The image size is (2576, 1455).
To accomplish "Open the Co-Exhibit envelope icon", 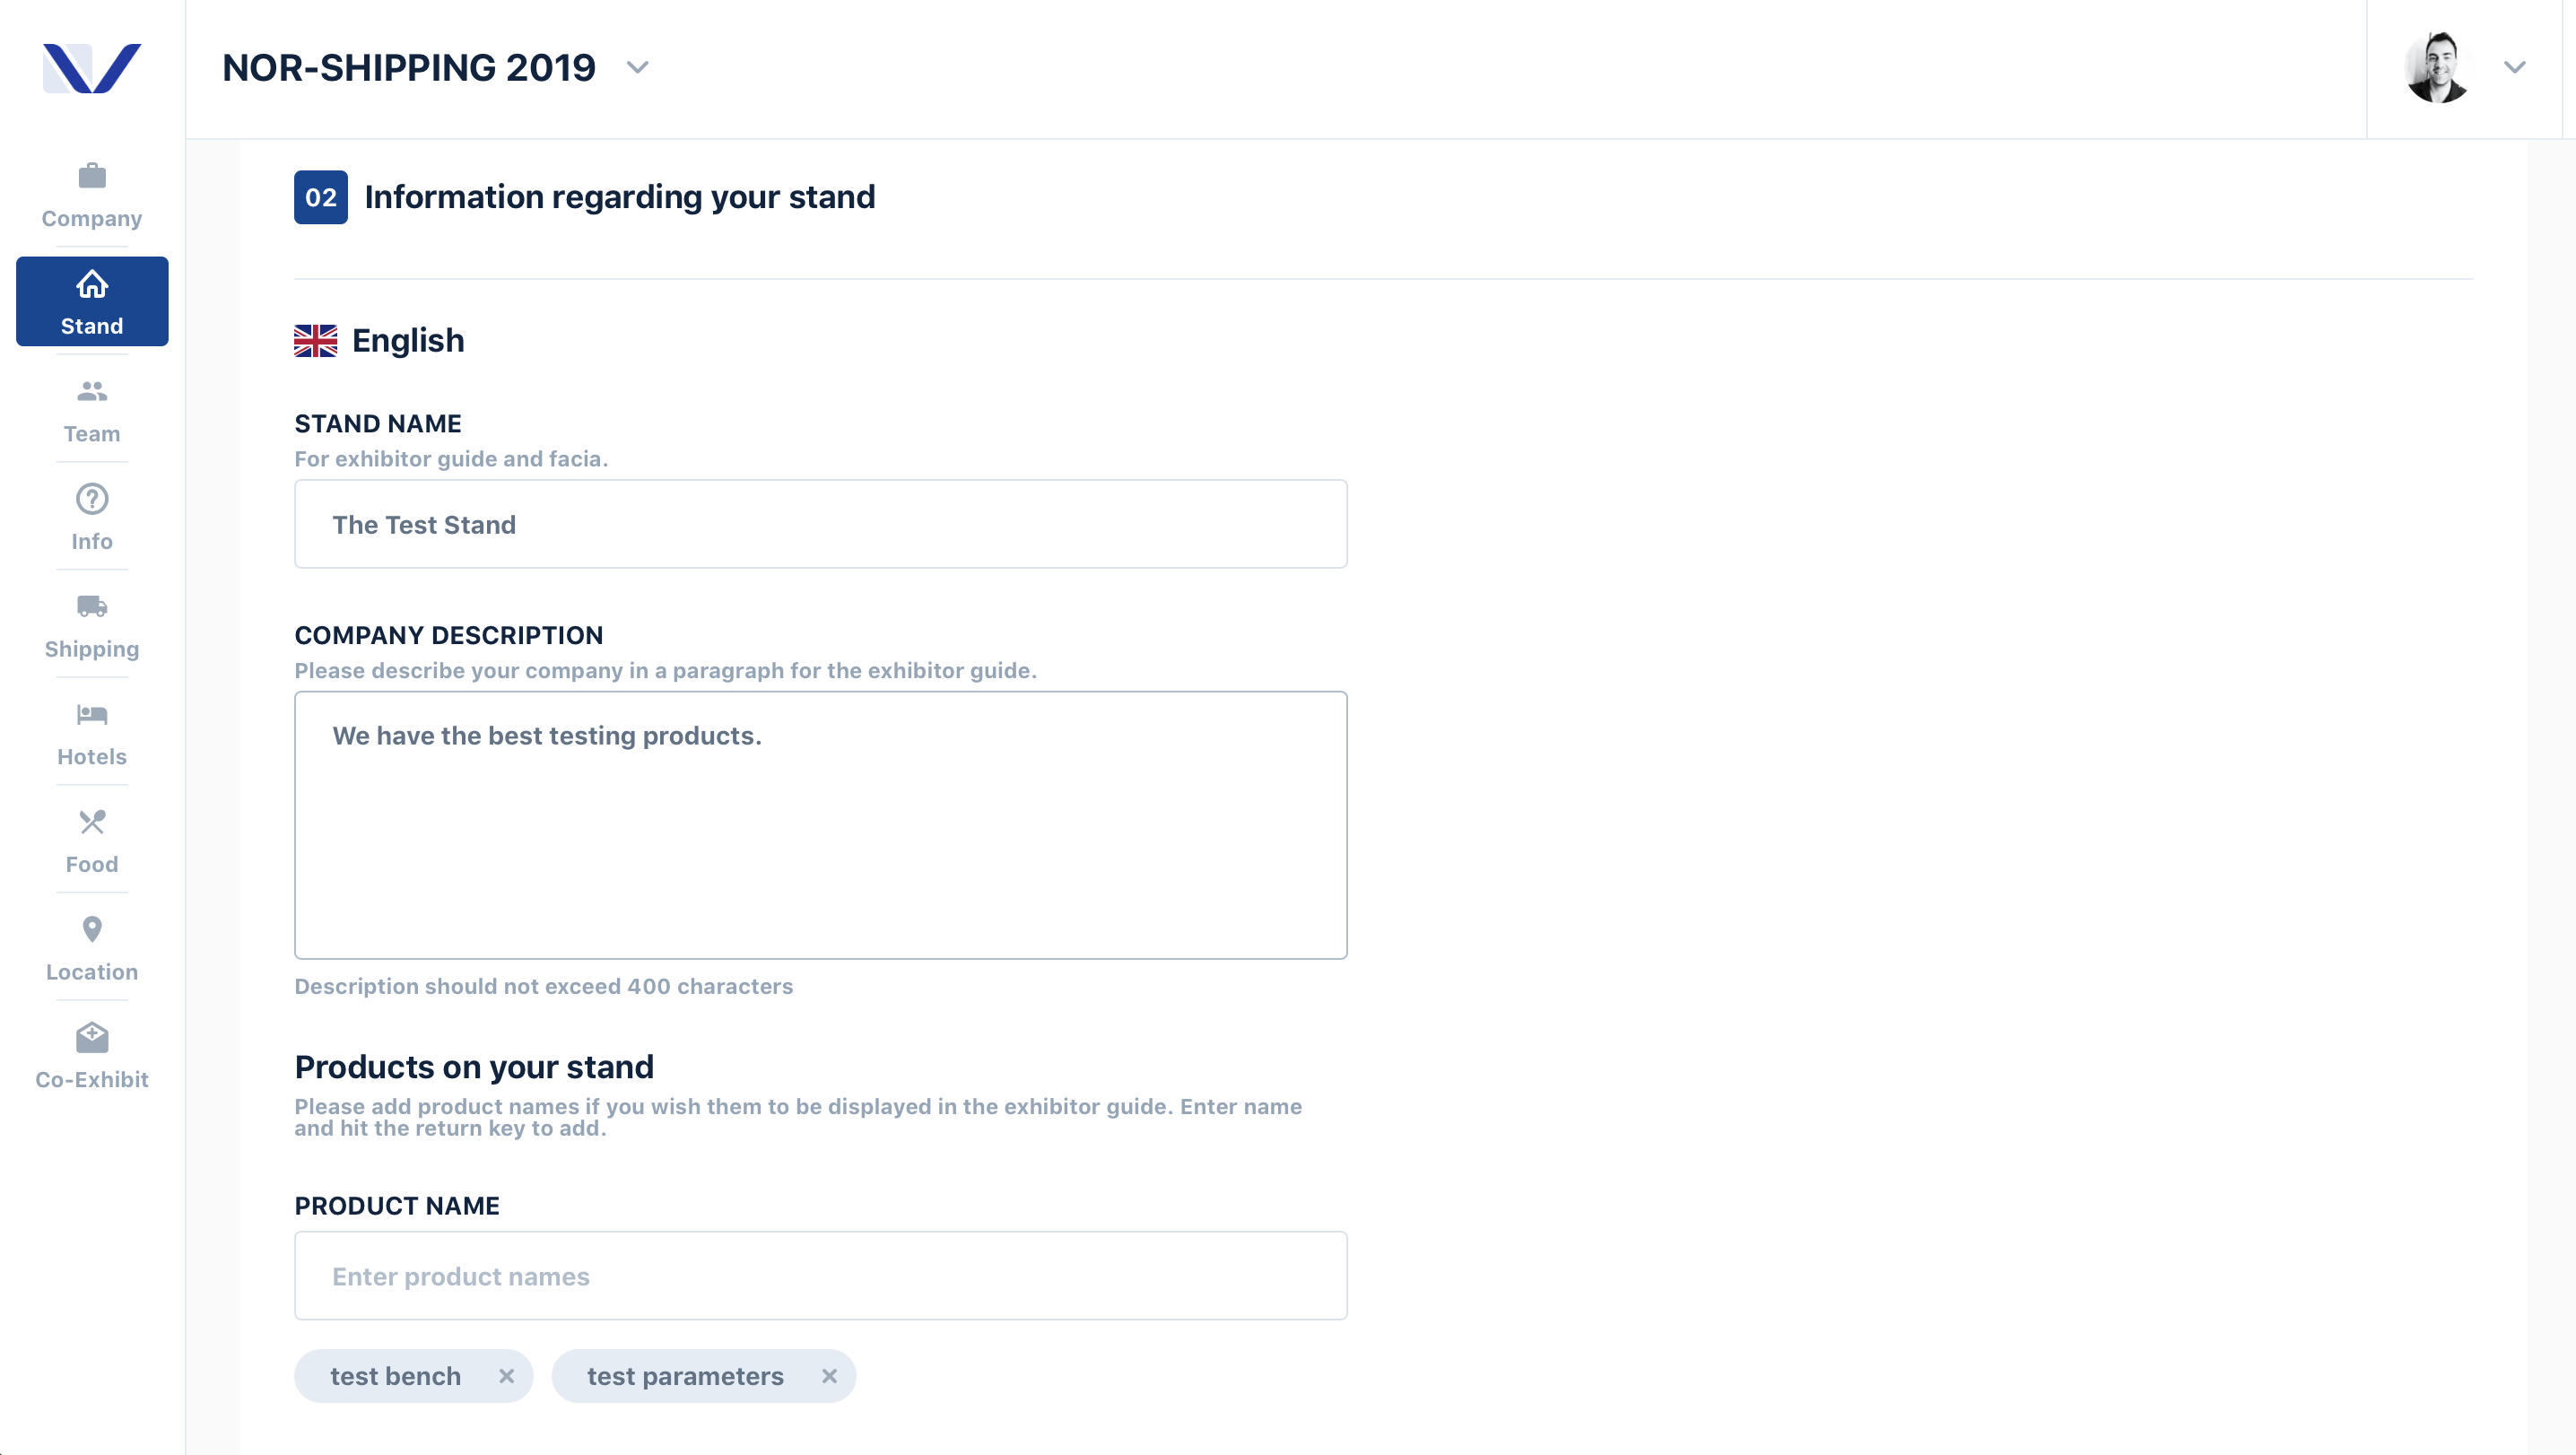I will pos(92,1037).
